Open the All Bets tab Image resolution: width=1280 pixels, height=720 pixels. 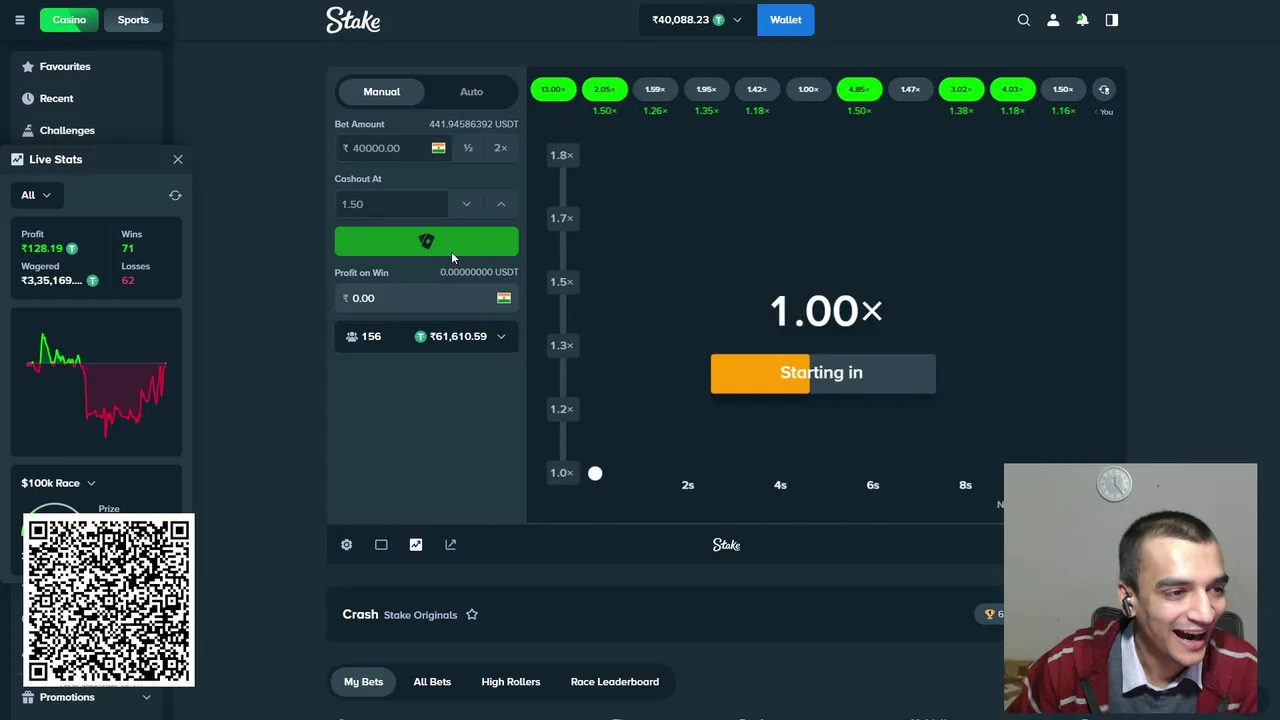click(x=432, y=682)
